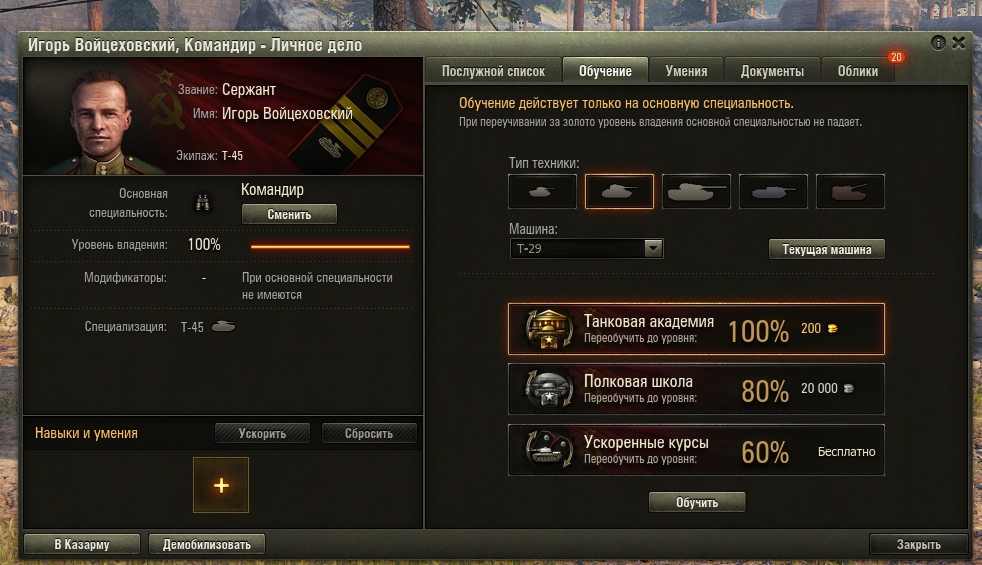Image resolution: width=982 pixels, height=565 pixels.
Task: Open the Машина dropdown showing T-29
Action: pos(586,249)
